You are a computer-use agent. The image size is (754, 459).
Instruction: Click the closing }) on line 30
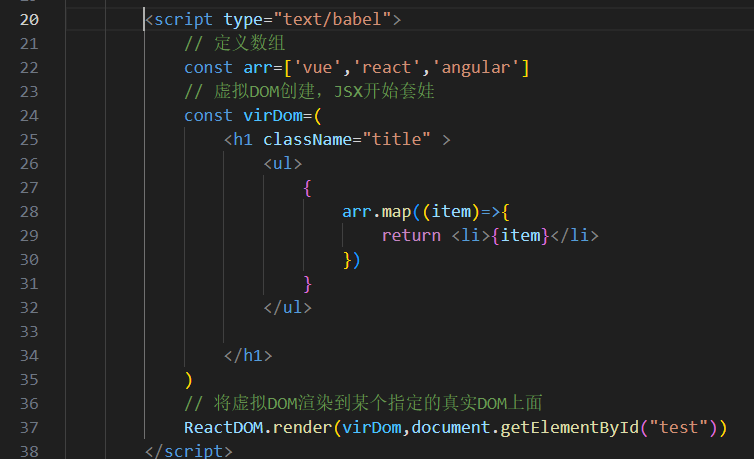click(352, 260)
